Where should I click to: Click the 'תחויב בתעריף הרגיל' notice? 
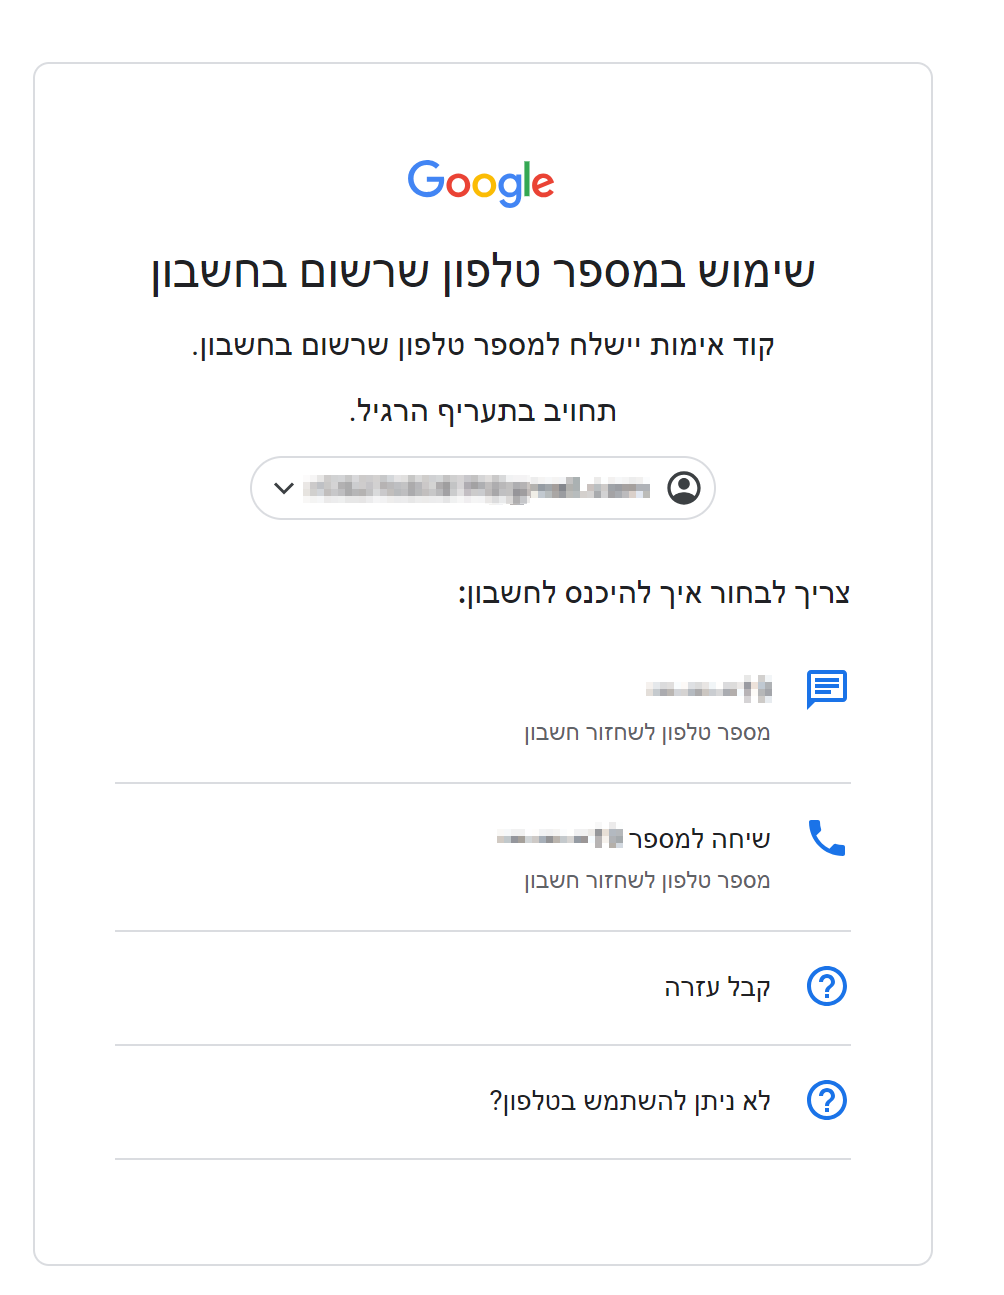click(x=483, y=411)
